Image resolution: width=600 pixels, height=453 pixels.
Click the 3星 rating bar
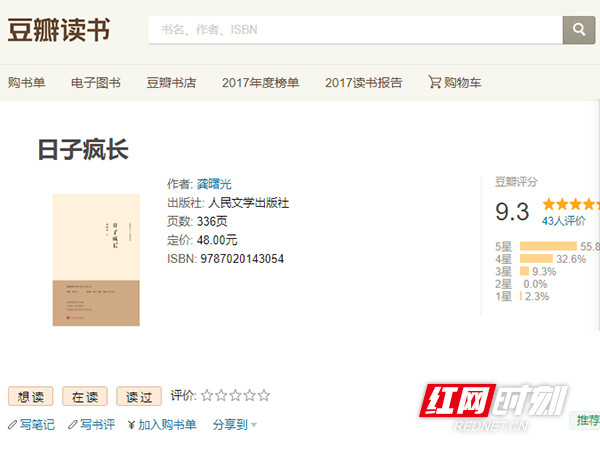click(x=524, y=271)
